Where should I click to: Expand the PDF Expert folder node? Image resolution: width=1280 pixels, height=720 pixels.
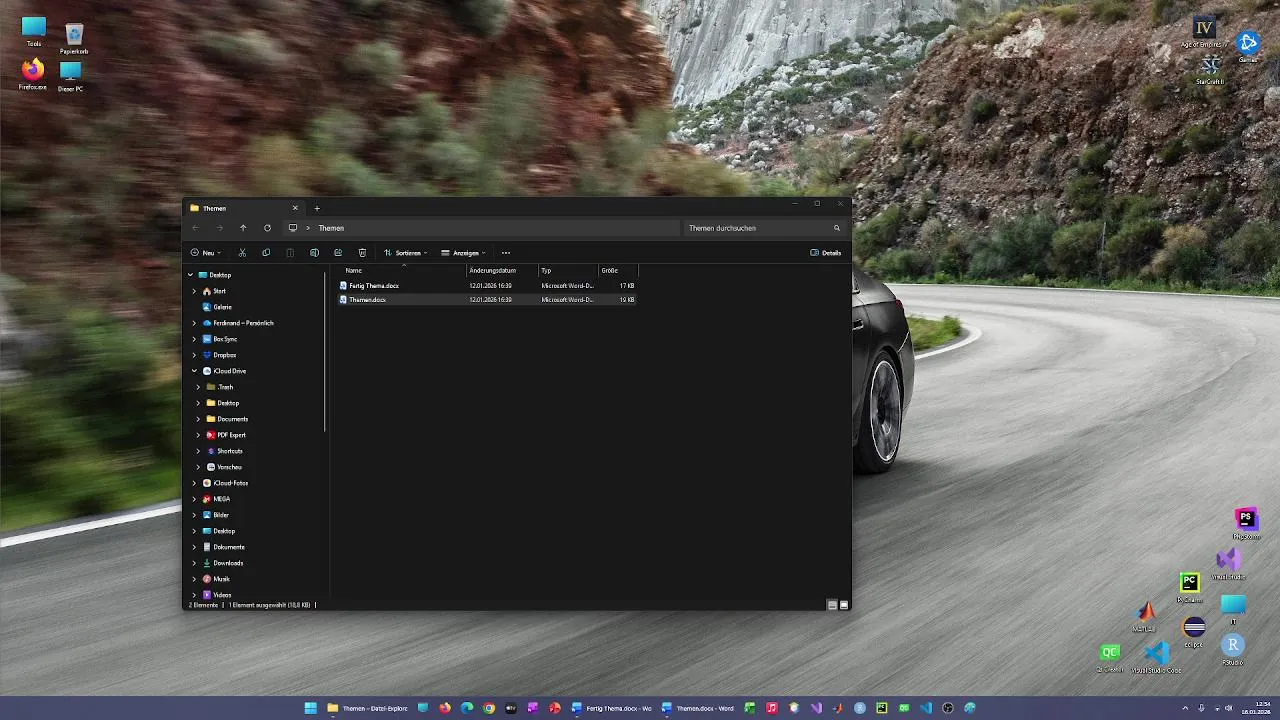tap(198, 435)
